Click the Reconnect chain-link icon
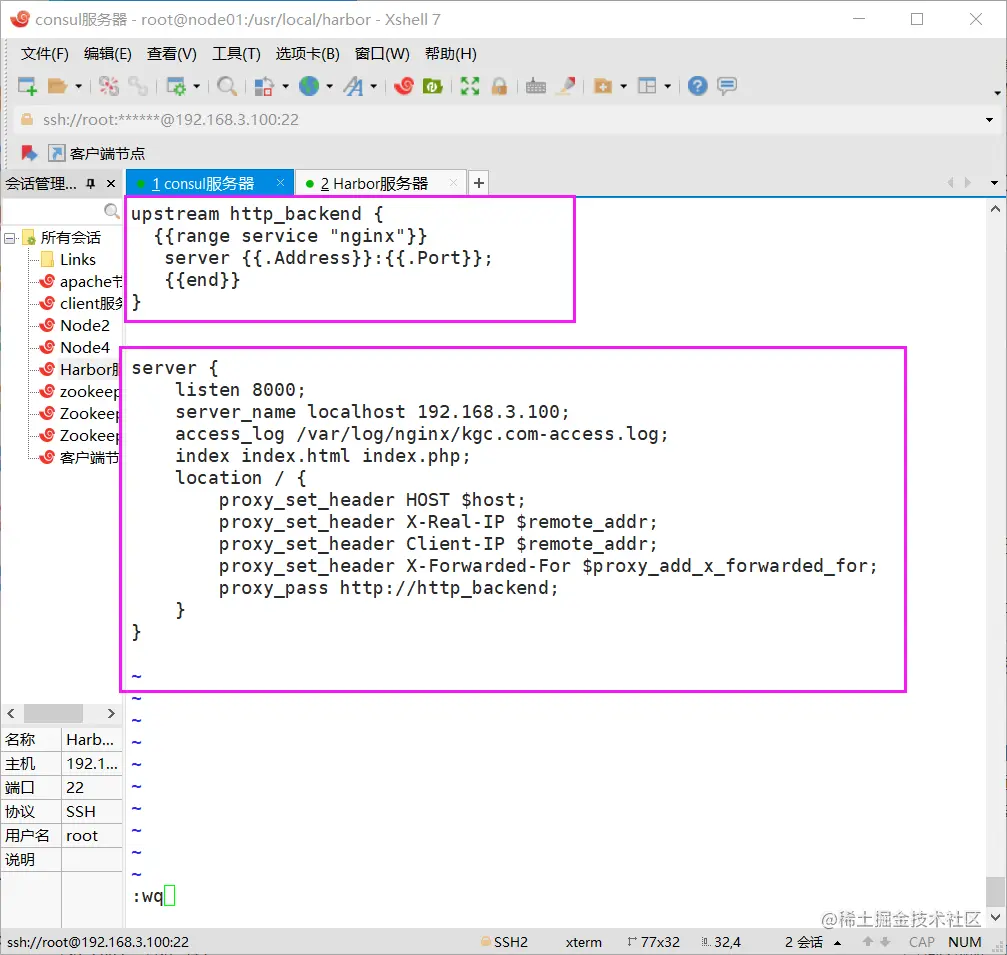The height and width of the screenshot is (955, 1007). pos(137,86)
